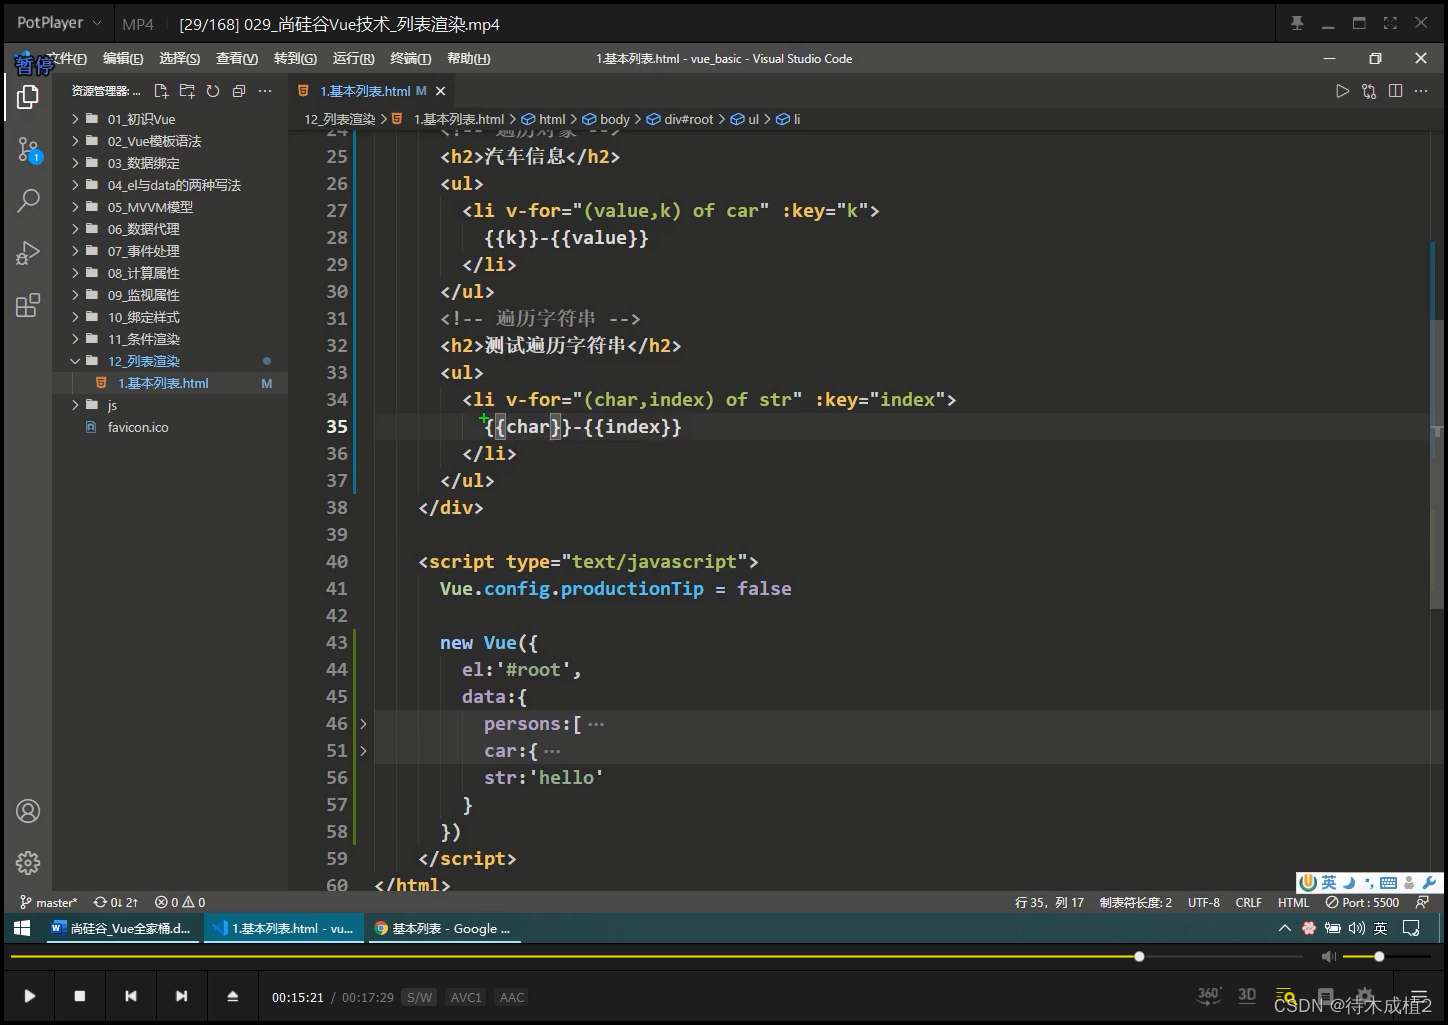1448x1025 pixels.
Task: Click the New Folder icon in explorer
Action: point(187,91)
